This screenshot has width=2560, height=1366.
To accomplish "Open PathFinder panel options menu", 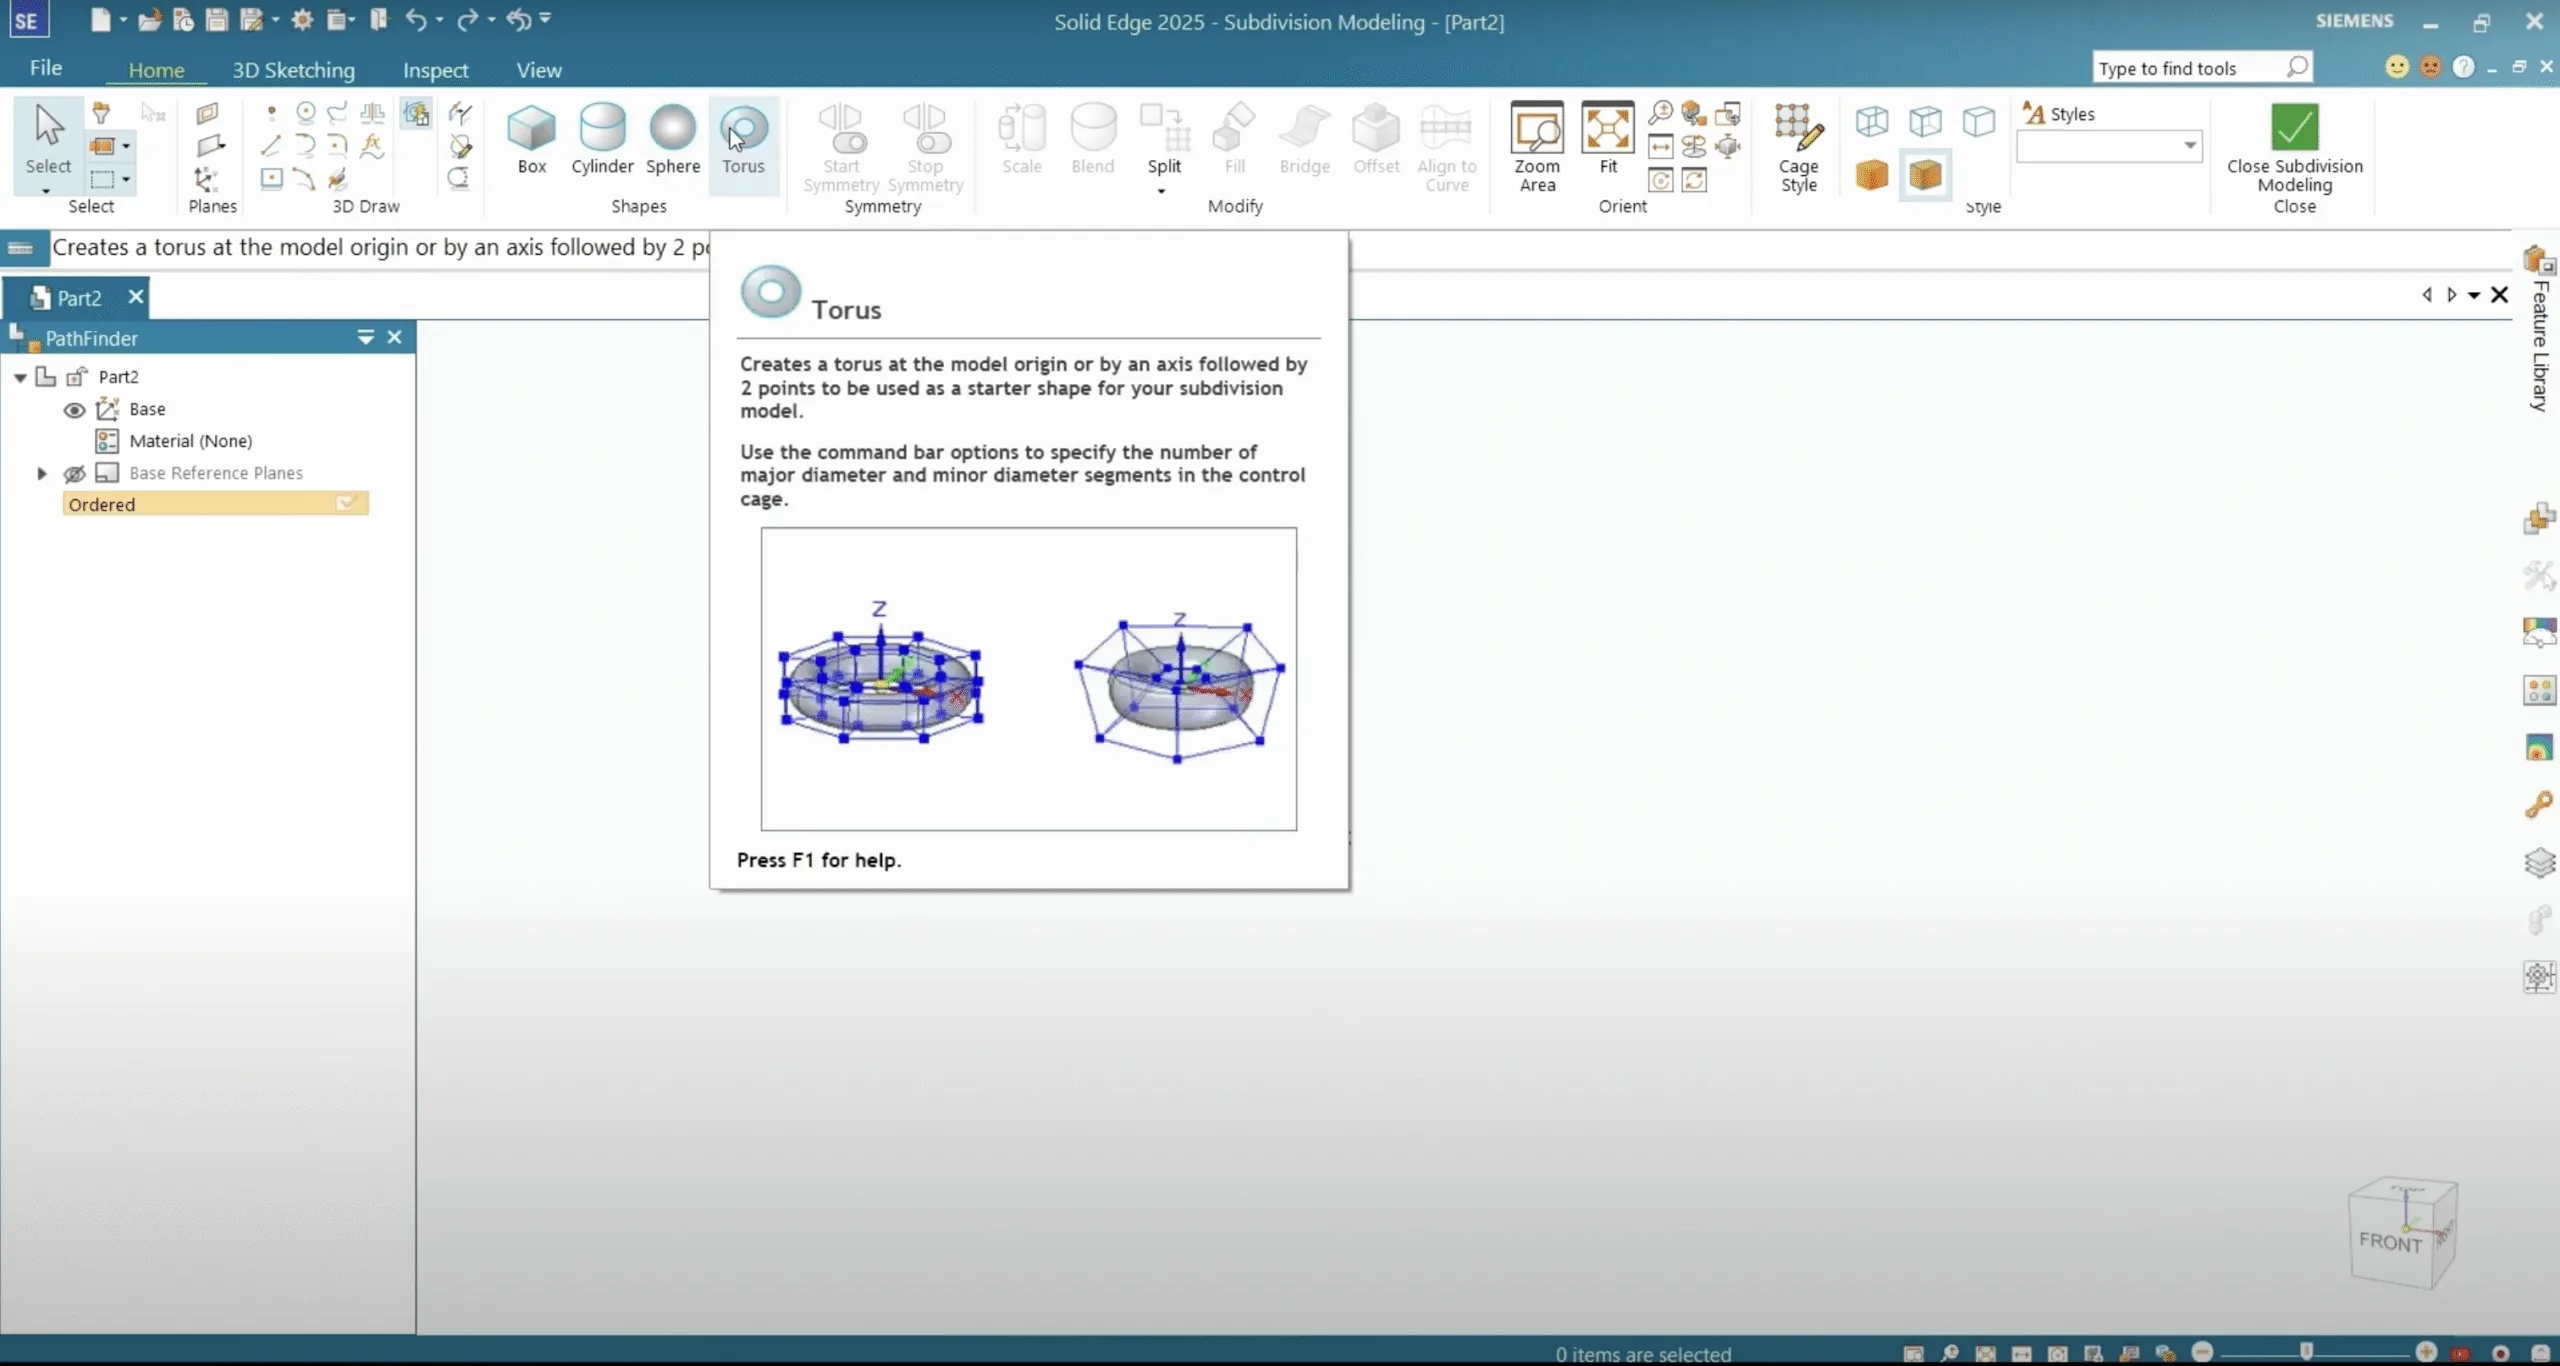I will tap(365, 338).
